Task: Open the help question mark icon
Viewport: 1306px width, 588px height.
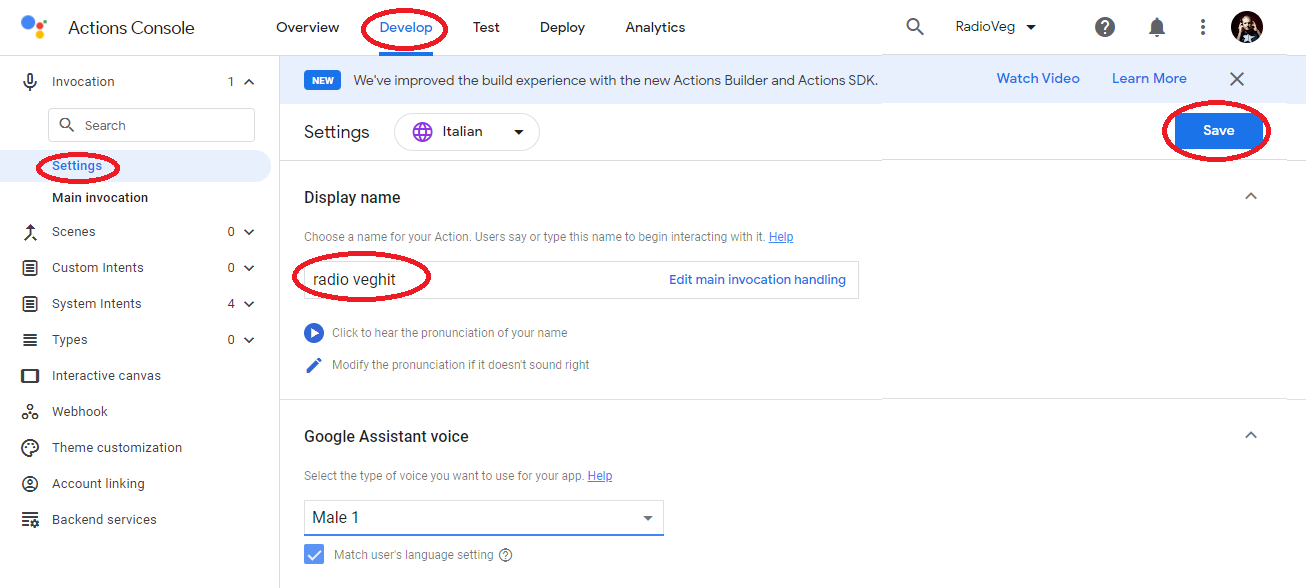Action: point(1105,27)
